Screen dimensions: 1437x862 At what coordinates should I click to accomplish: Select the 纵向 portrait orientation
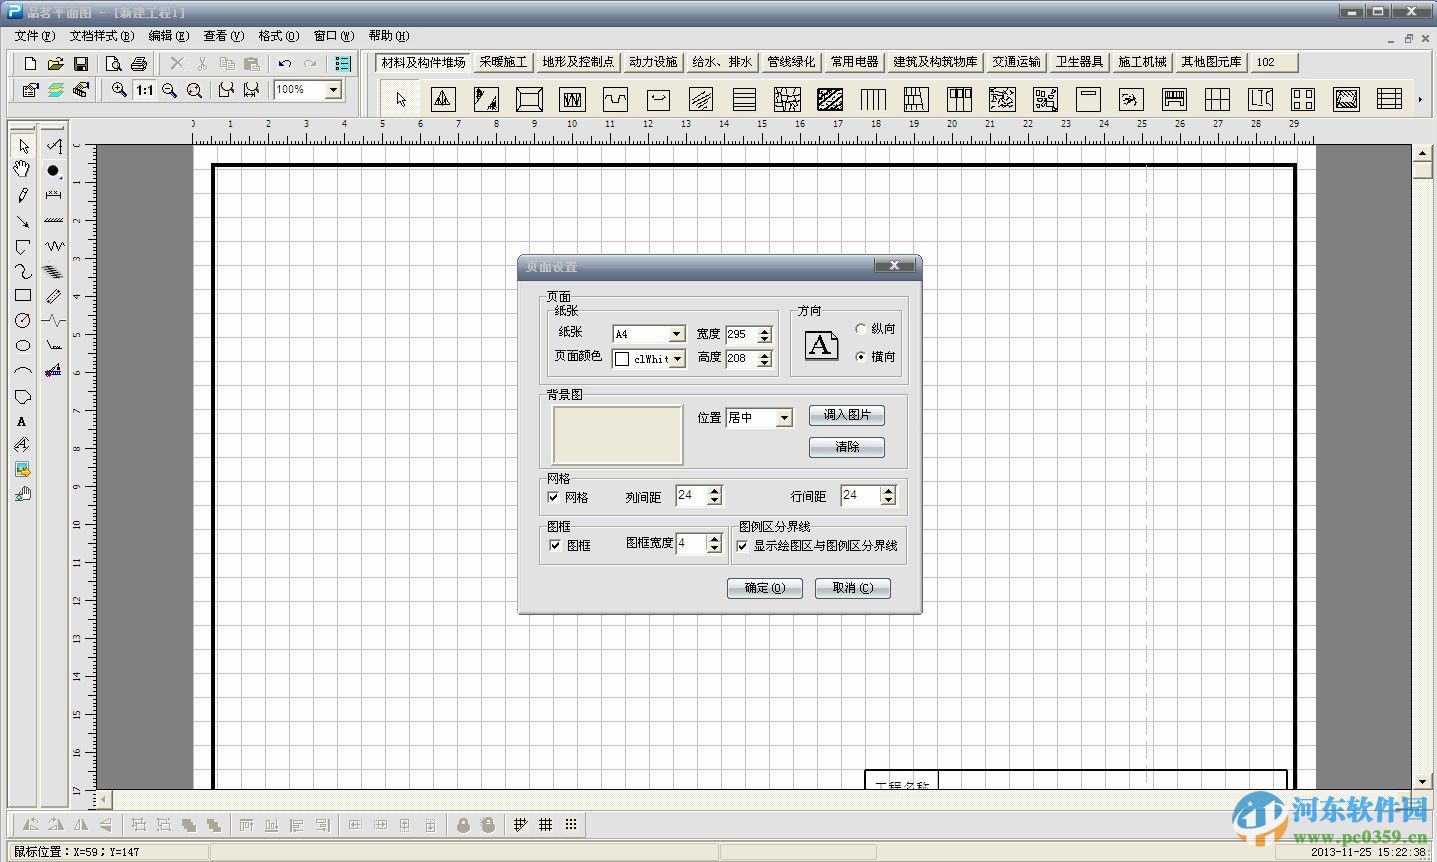(861, 329)
